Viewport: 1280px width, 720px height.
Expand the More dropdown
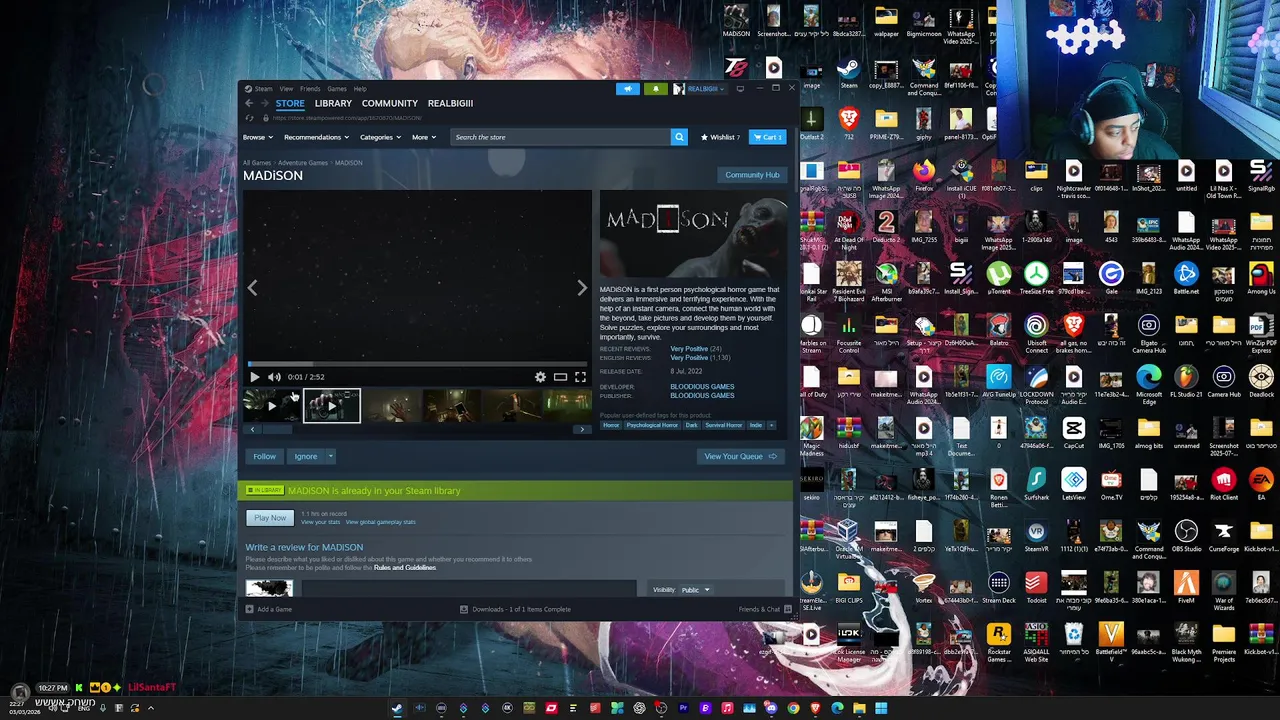423,137
